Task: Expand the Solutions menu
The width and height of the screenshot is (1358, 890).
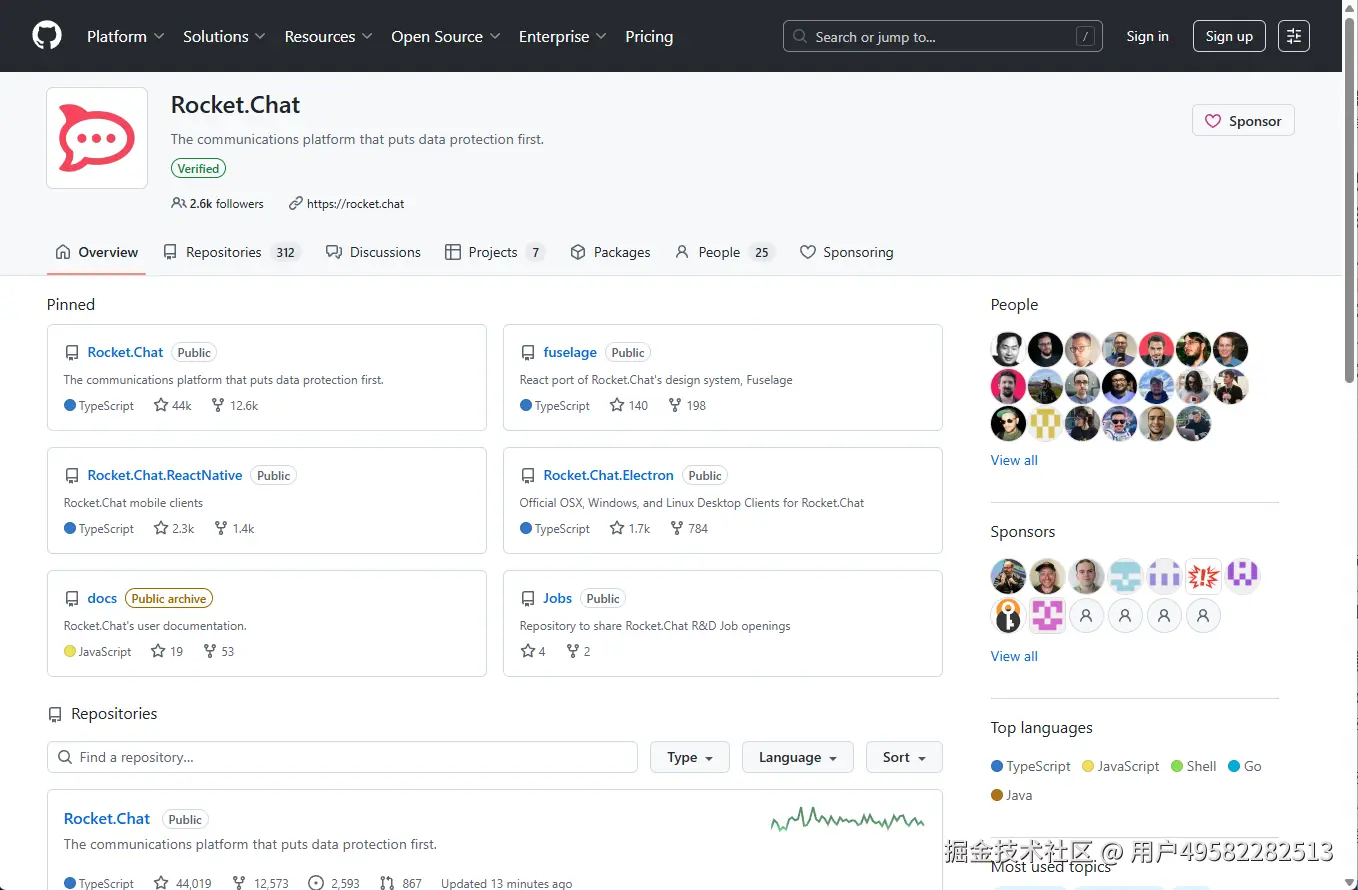Action: [x=224, y=36]
